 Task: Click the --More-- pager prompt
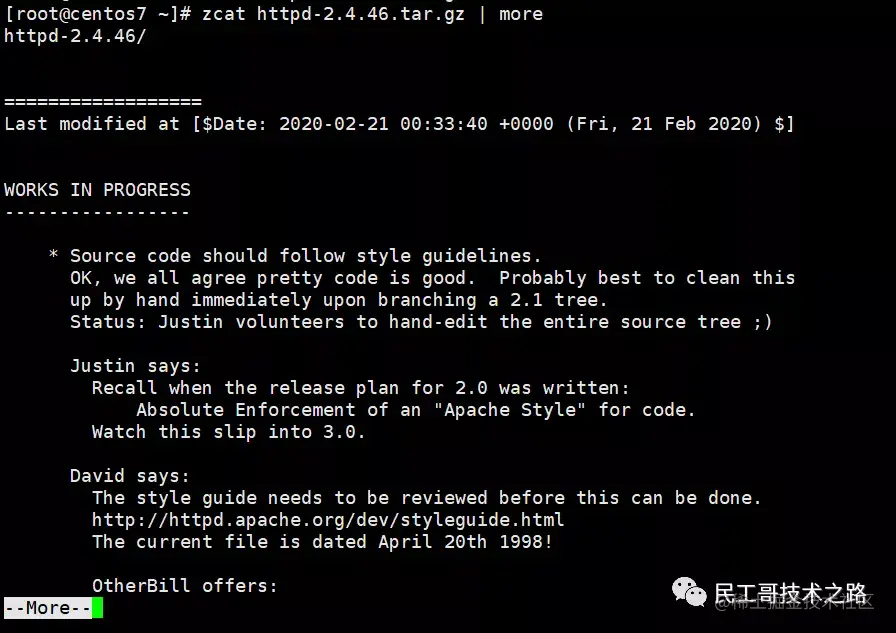pos(48,608)
